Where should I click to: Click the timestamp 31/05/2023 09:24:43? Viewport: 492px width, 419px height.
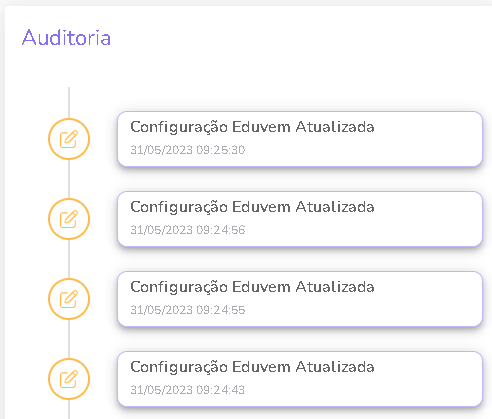(187, 390)
